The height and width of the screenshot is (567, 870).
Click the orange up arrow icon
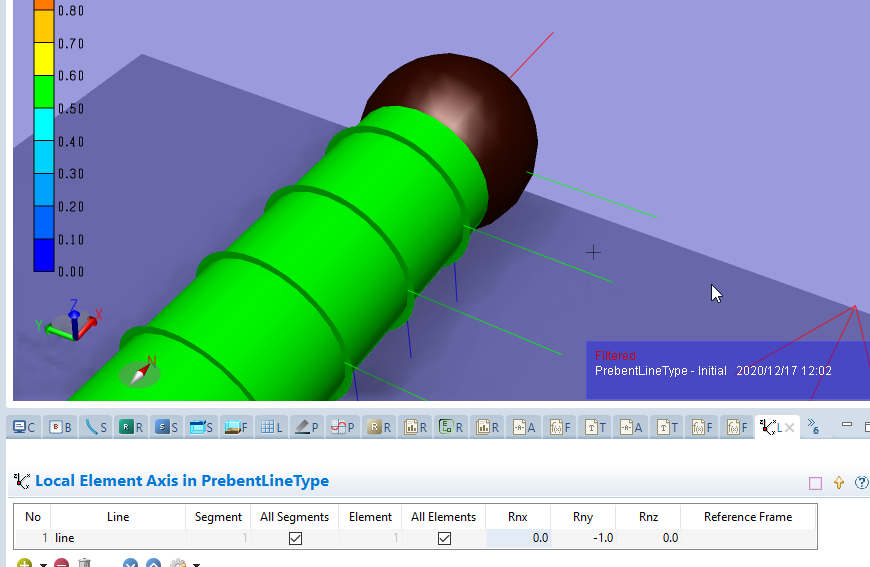pos(839,482)
